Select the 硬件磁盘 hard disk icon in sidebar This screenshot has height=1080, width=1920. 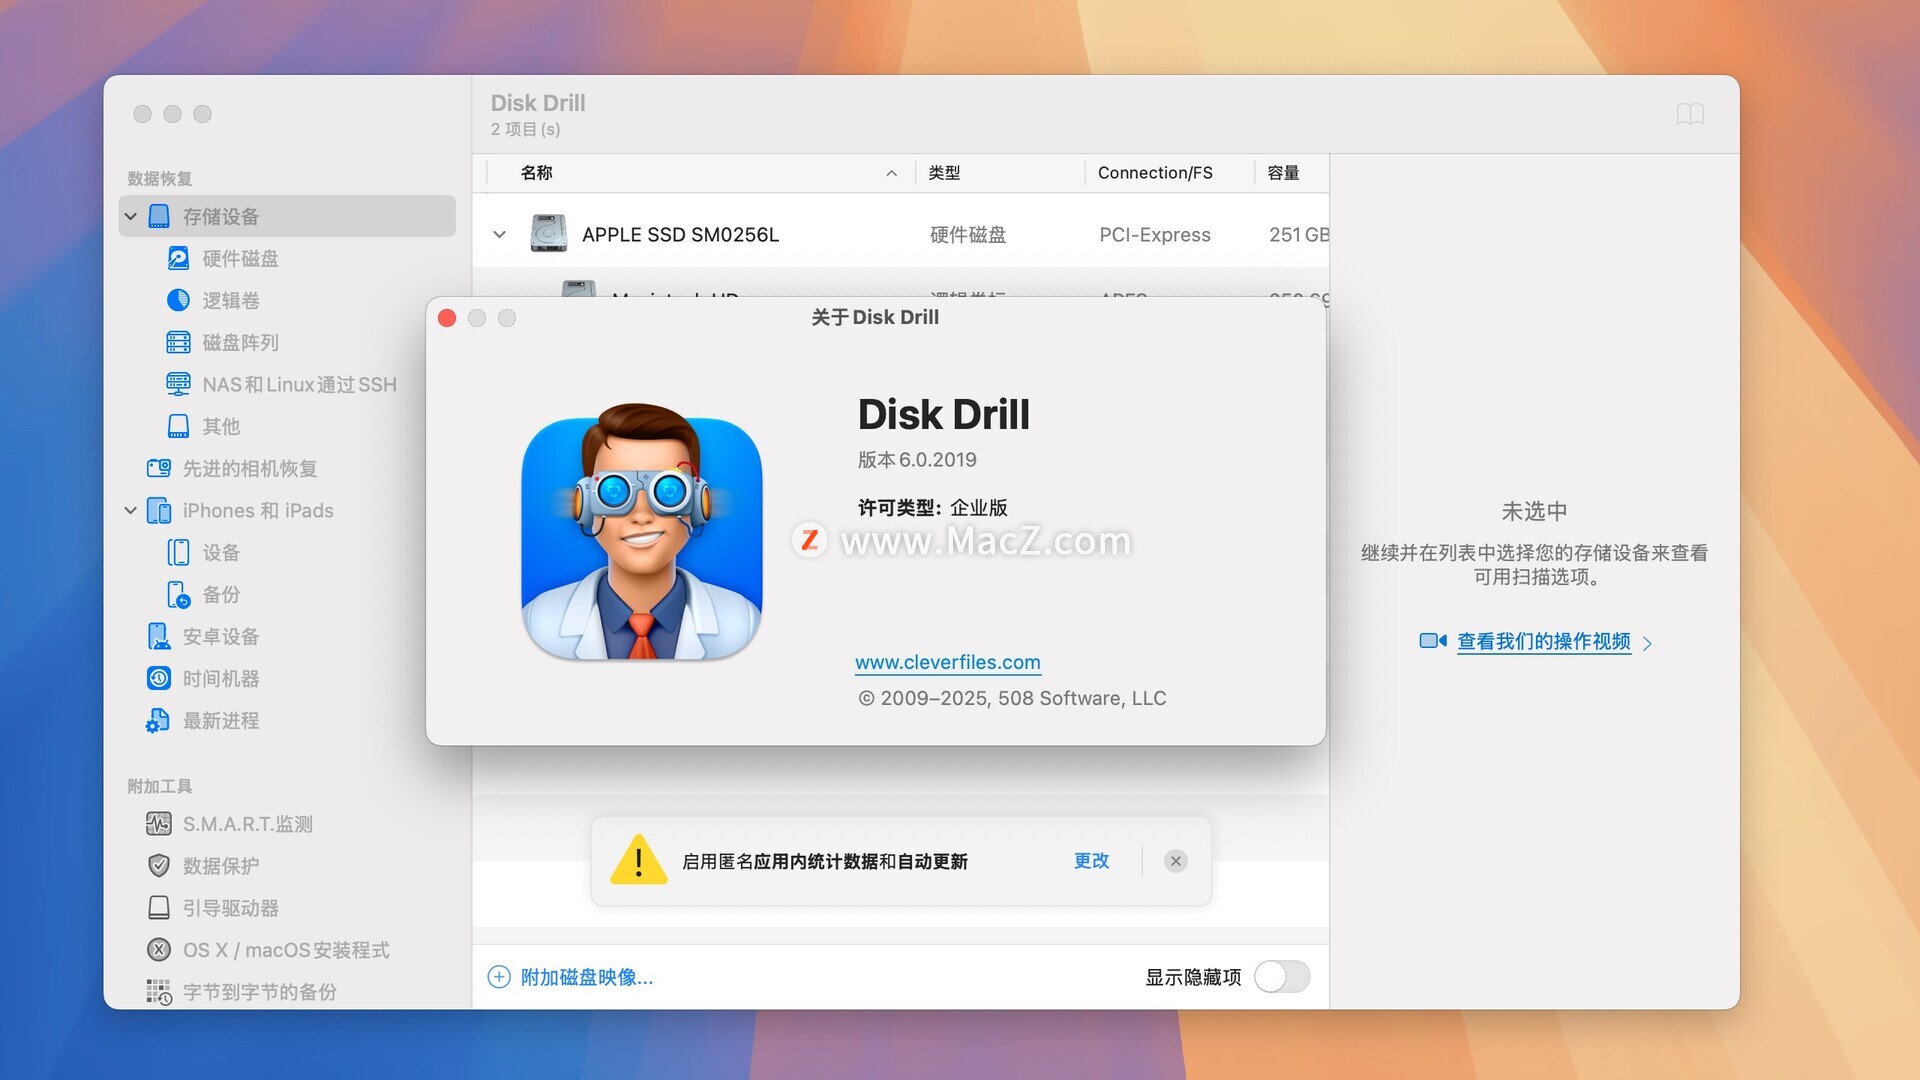178,259
